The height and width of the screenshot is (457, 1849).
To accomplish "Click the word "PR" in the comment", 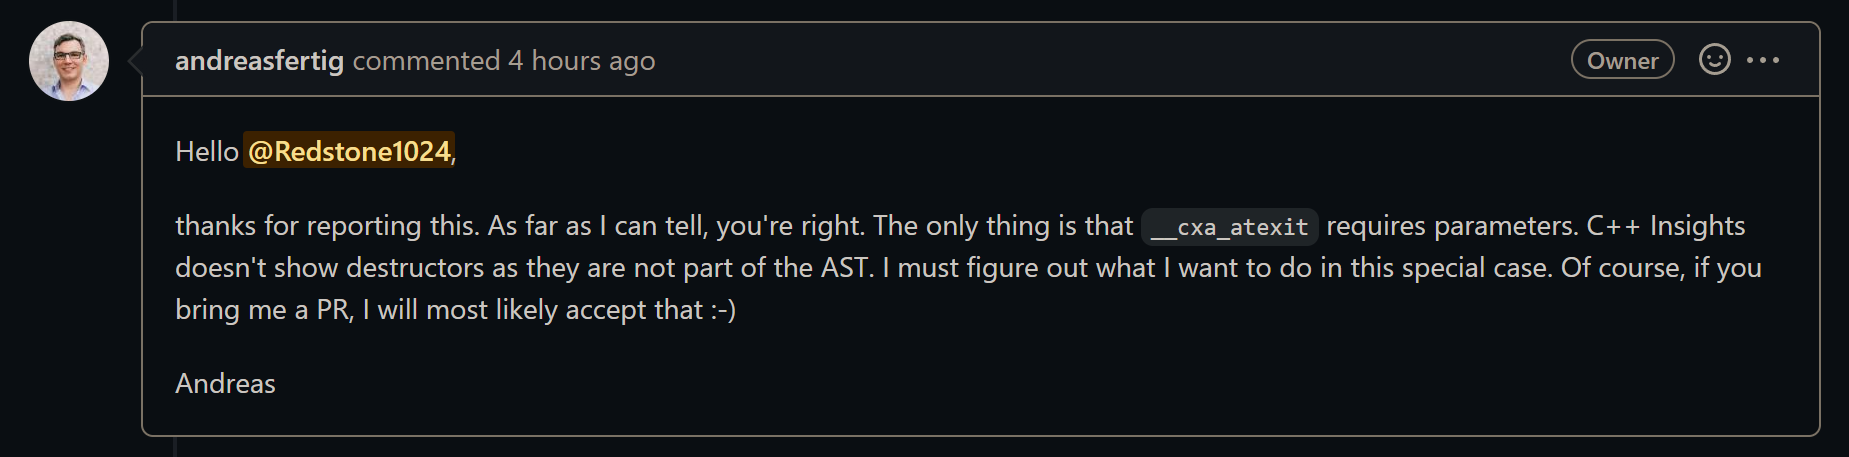I will (x=332, y=310).
